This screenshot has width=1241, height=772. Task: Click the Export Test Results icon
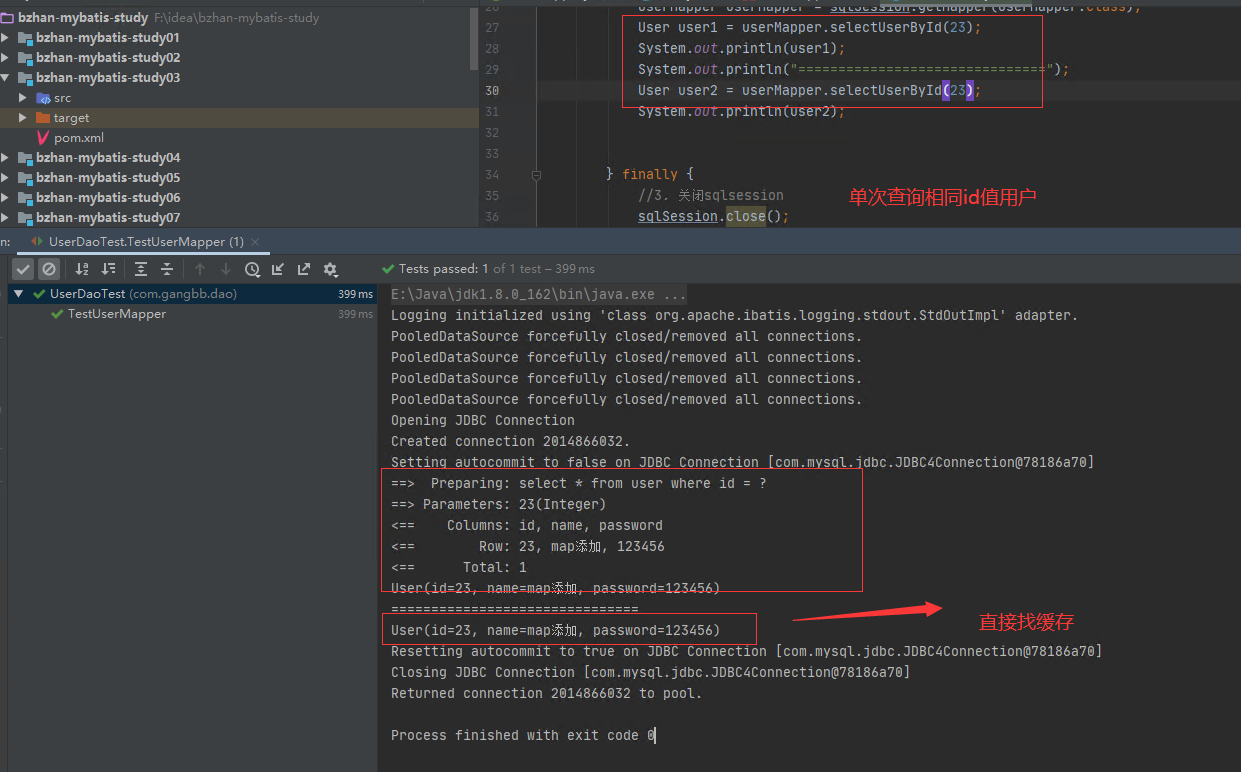304,269
